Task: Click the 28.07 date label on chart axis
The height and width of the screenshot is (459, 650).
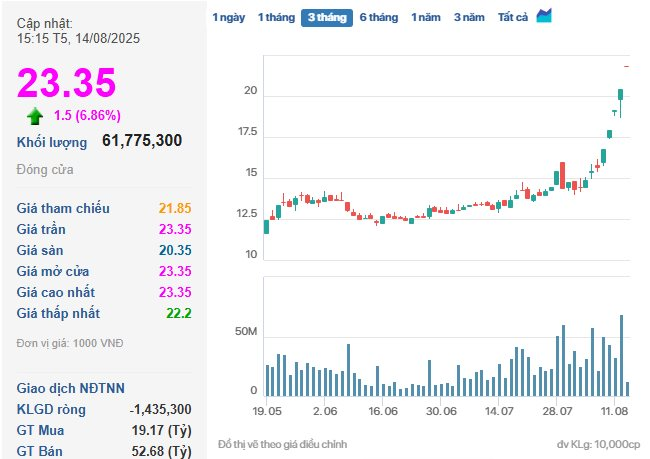Action: tap(557, 411)
